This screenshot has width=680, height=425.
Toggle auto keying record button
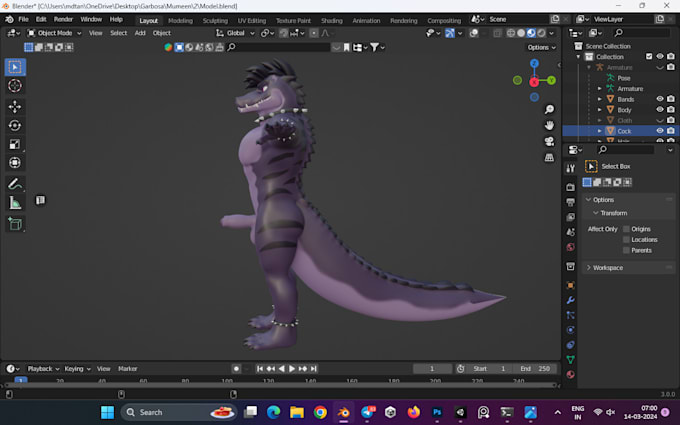tap(236, 369)
